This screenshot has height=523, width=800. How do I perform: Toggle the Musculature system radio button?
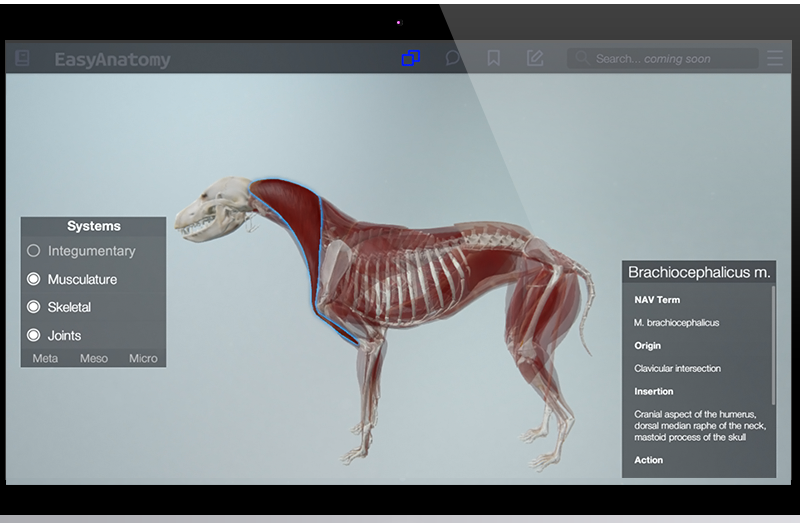coord(34,279)
